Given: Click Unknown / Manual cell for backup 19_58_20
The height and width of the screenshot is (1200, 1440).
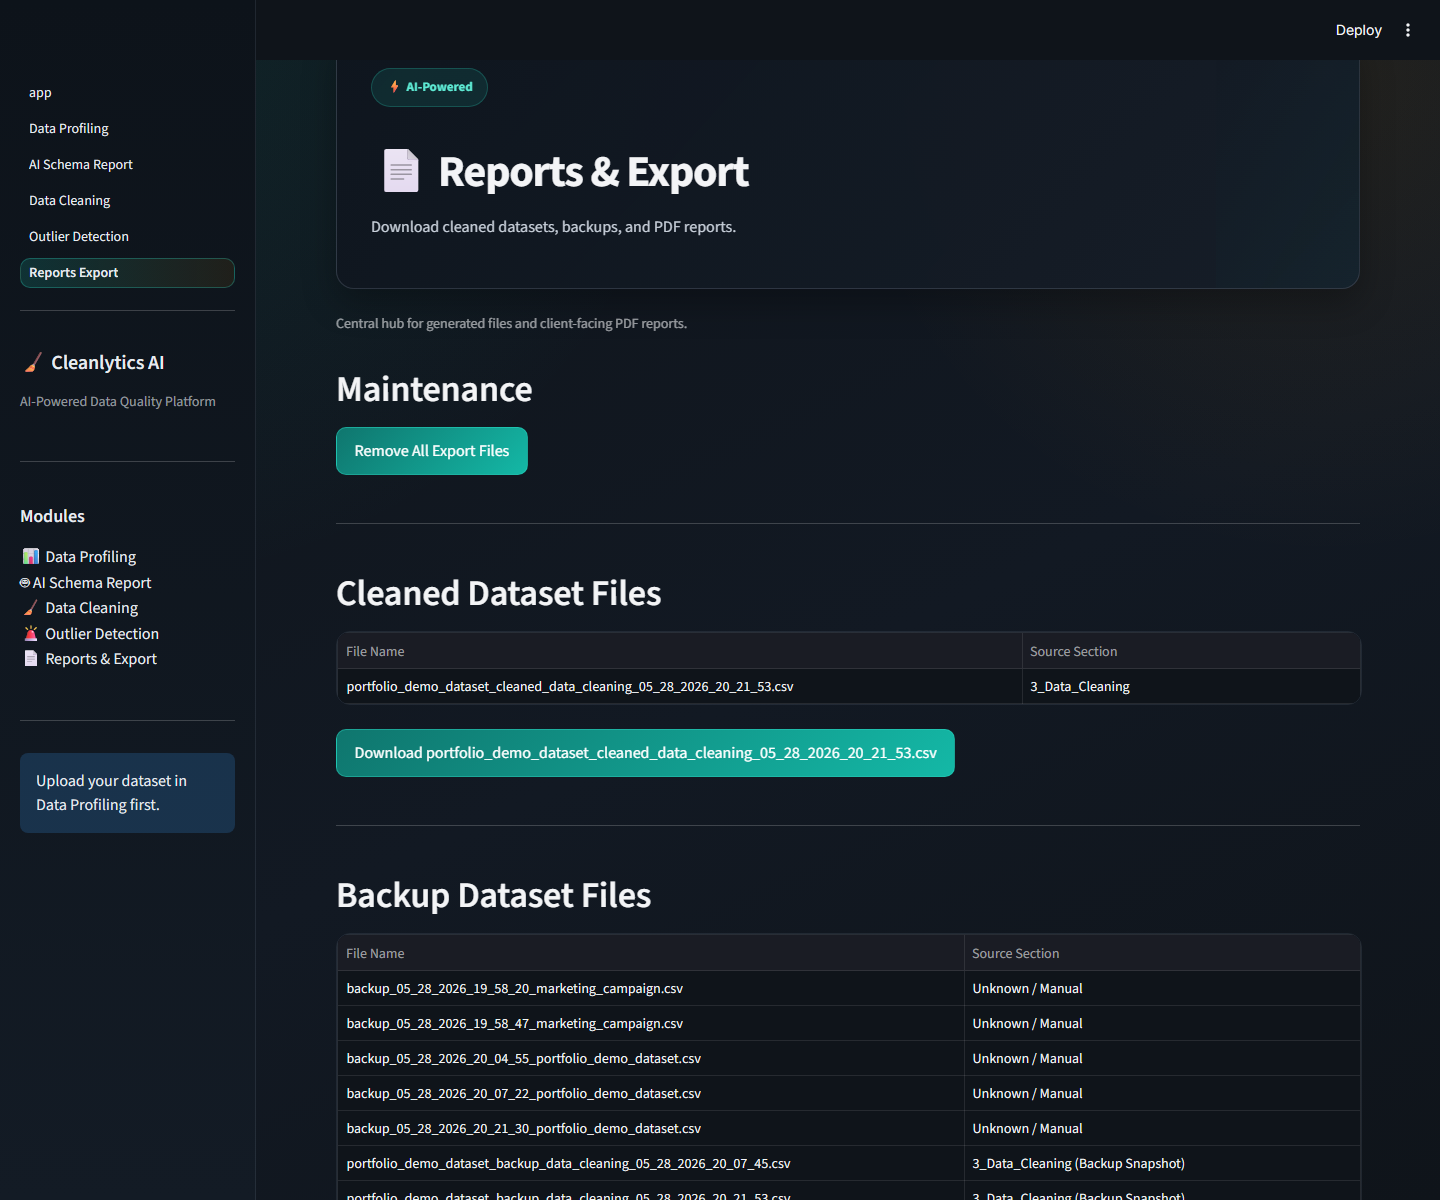Looking at the screenshot, I should pos(1162,988).
